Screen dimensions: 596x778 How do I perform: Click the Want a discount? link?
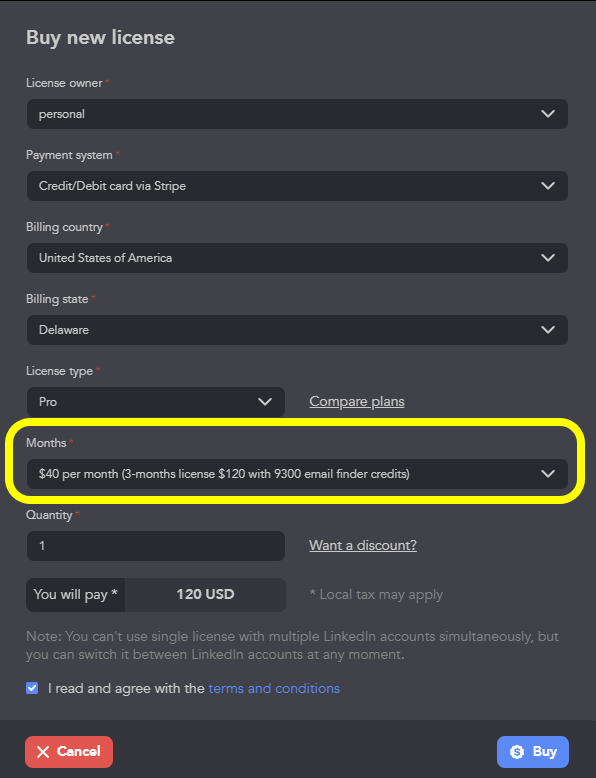coord(363,545)
